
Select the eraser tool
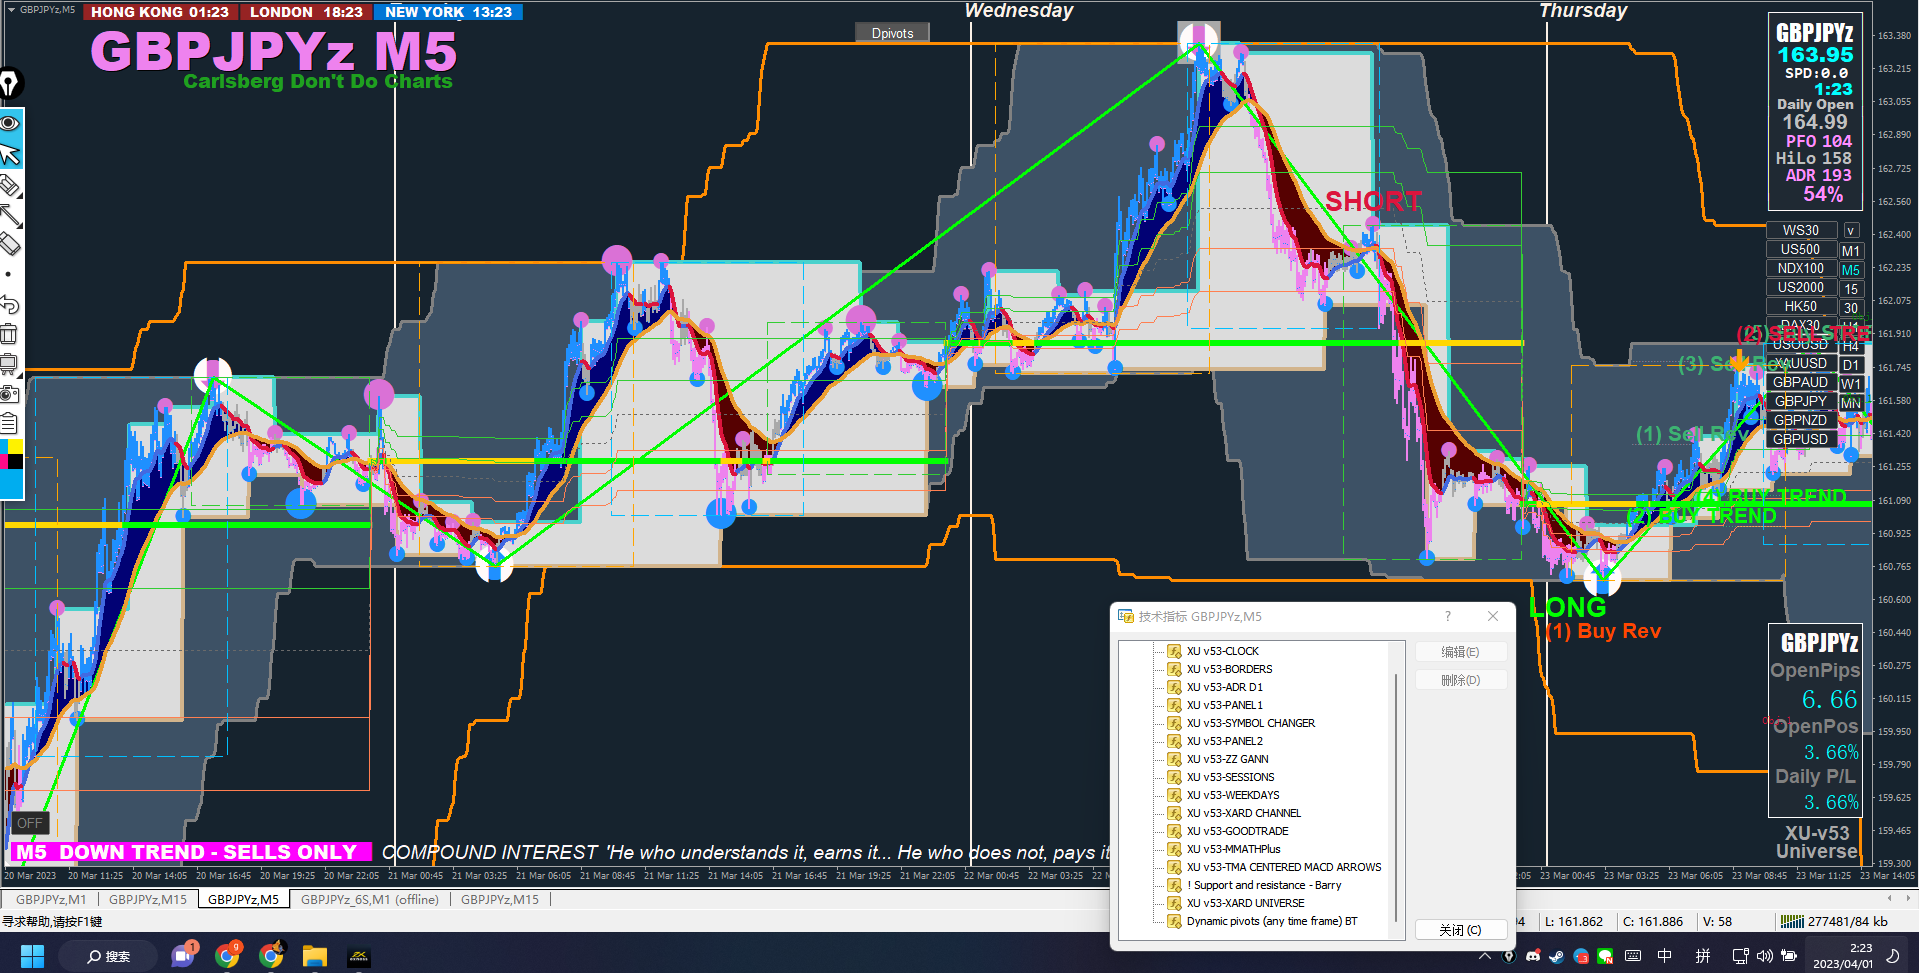10,244
